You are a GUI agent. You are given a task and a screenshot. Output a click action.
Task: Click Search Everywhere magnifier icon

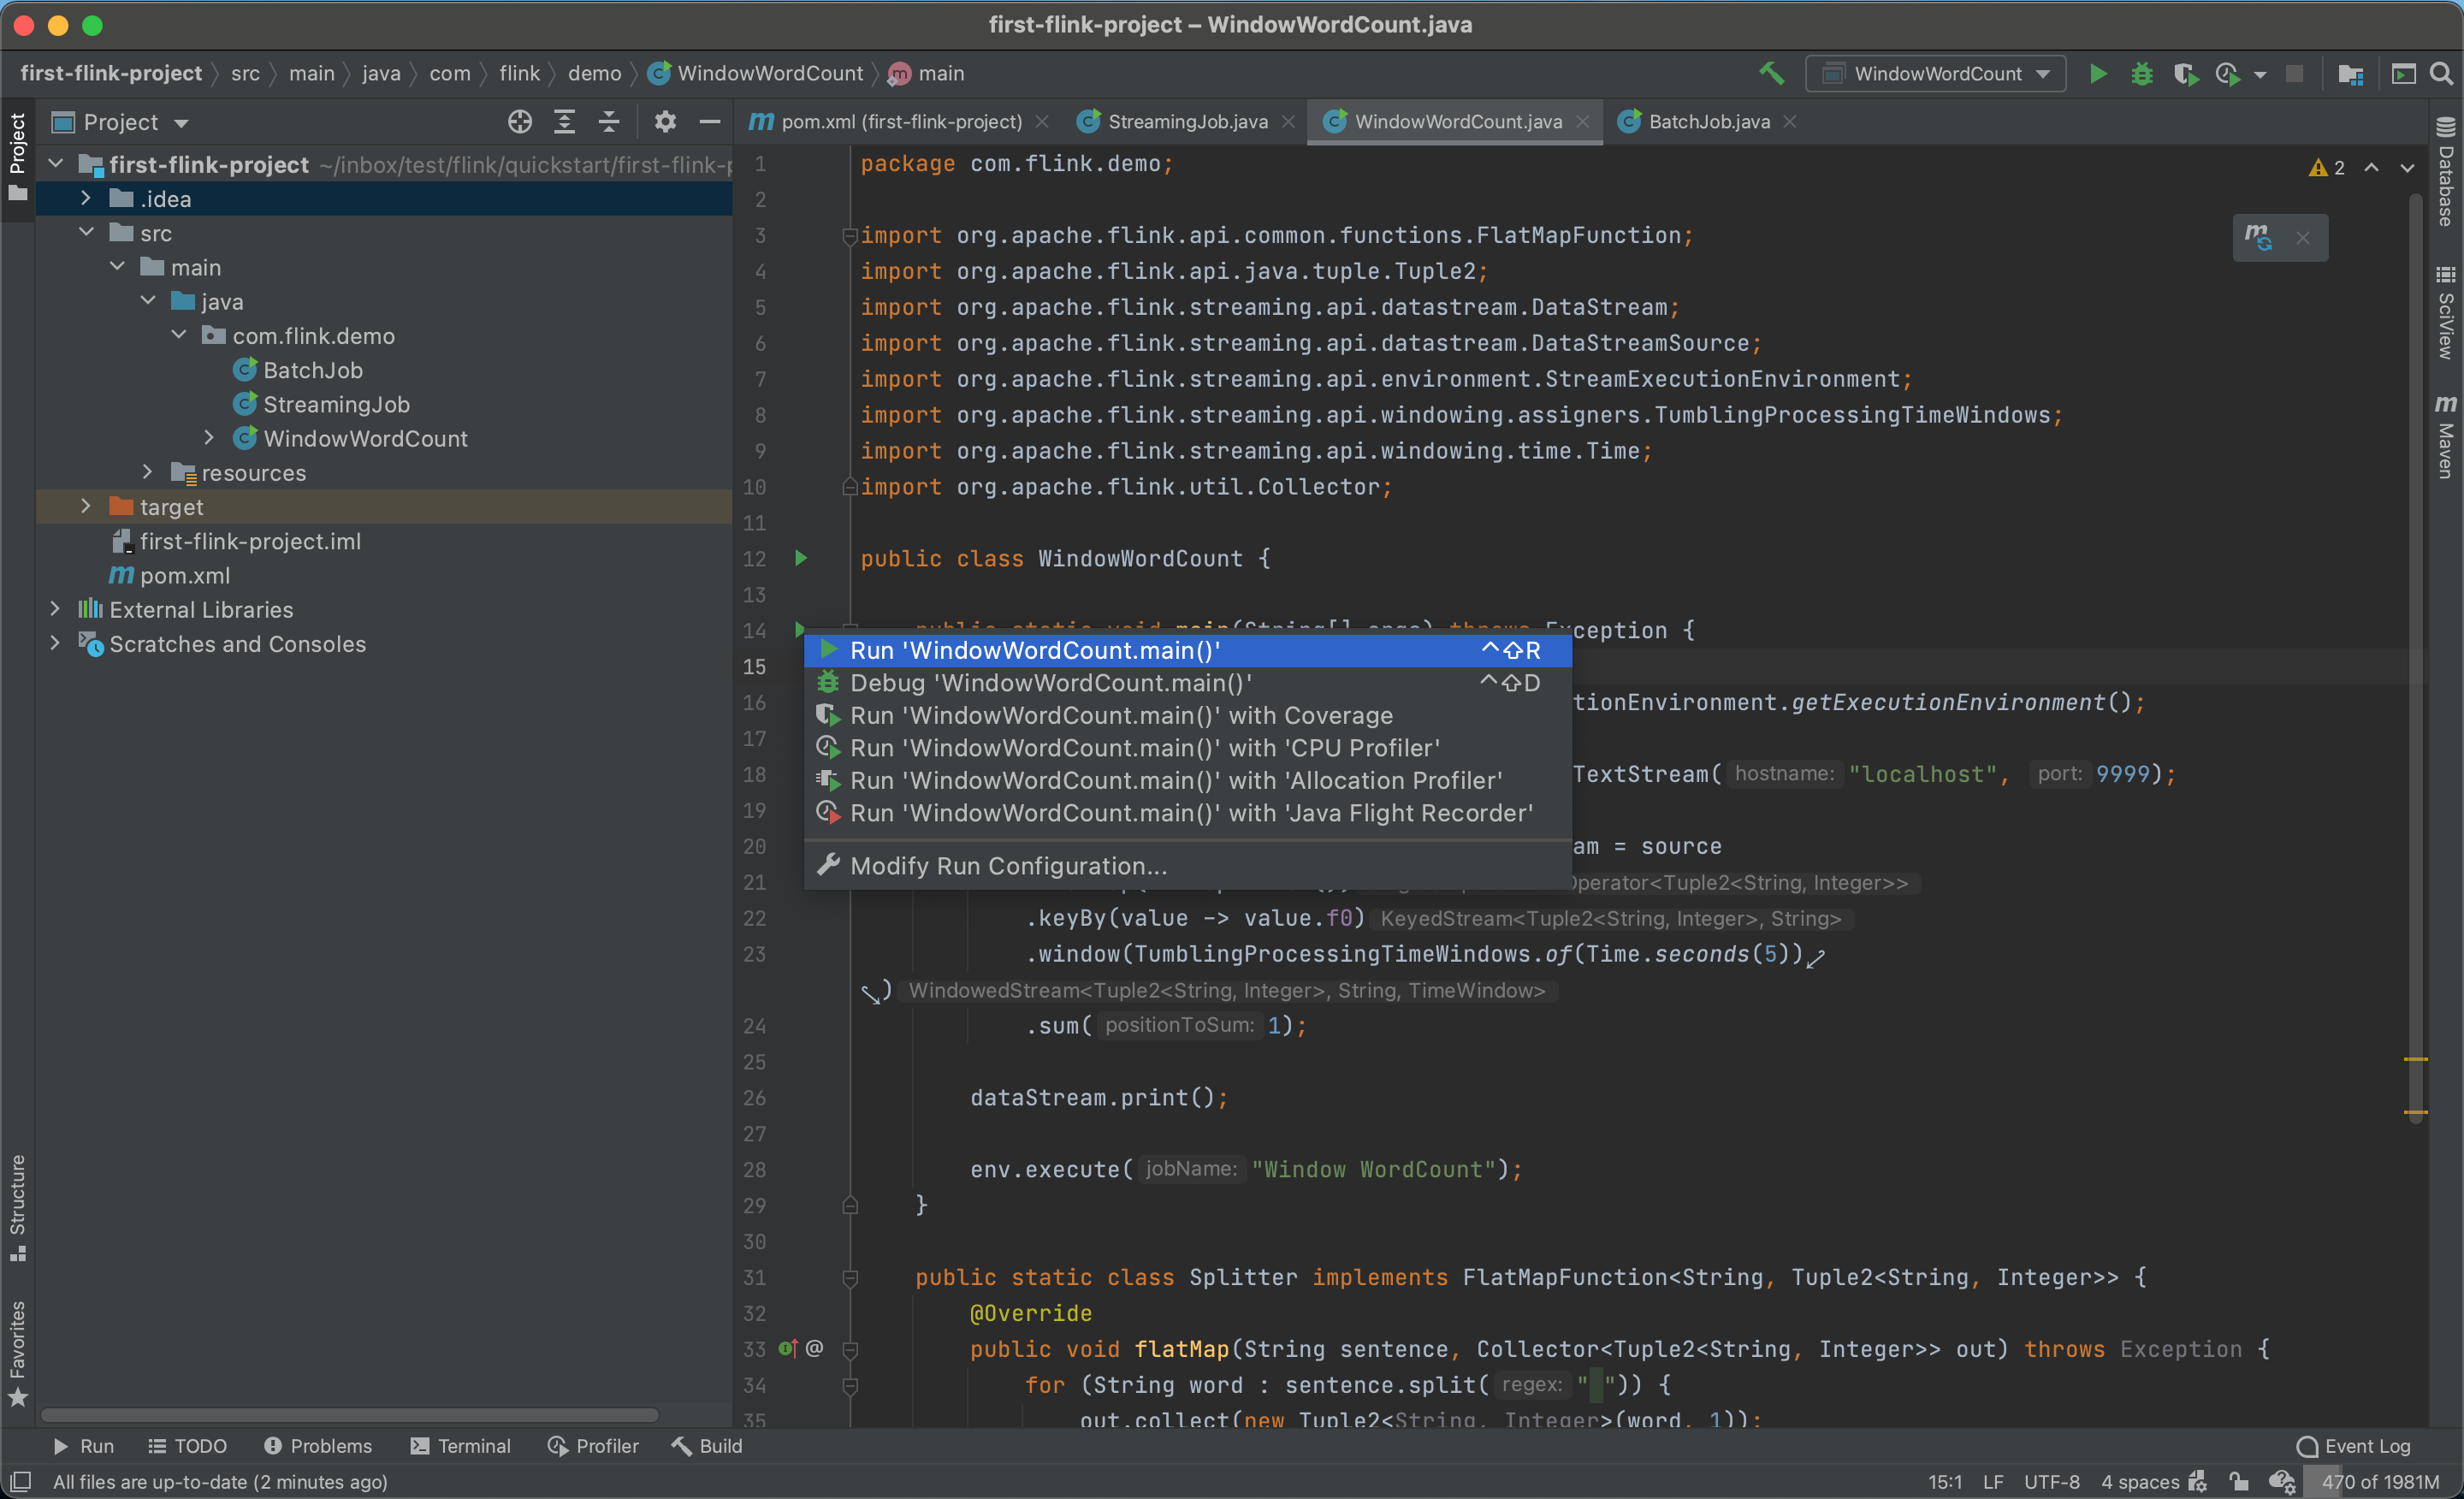(2441, 74)
